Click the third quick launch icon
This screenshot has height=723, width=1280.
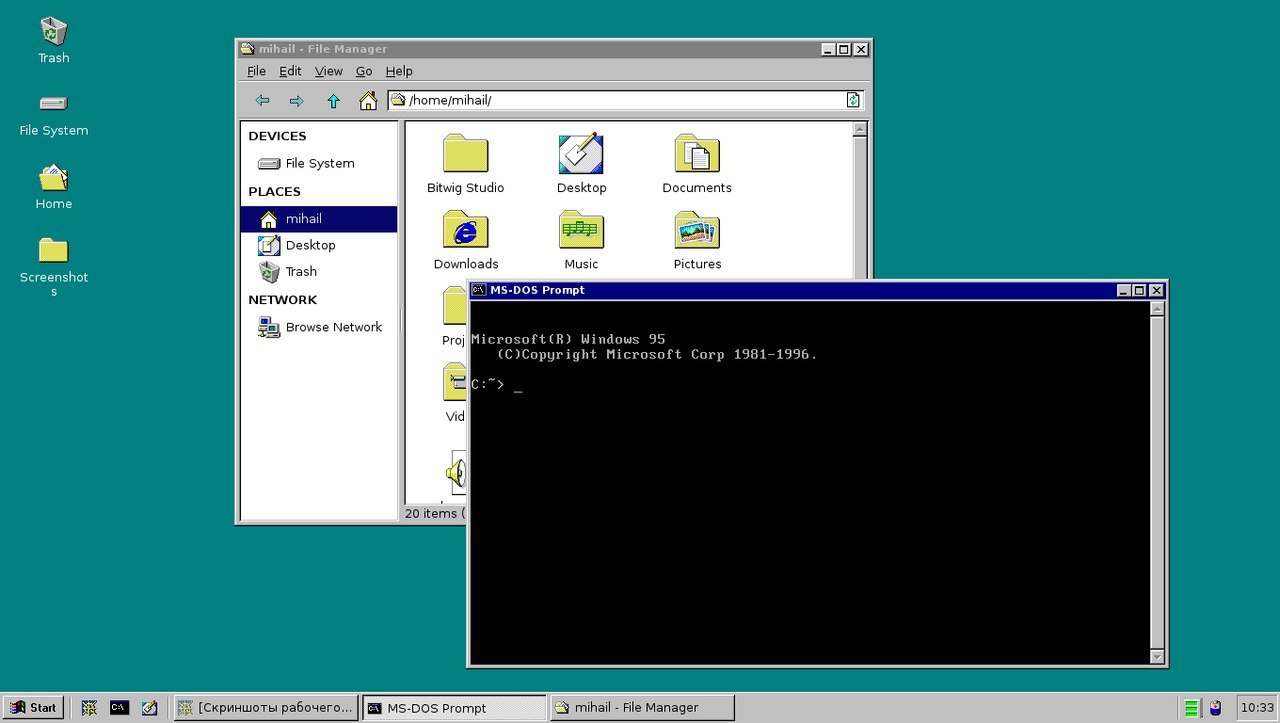tap(149, 707)
